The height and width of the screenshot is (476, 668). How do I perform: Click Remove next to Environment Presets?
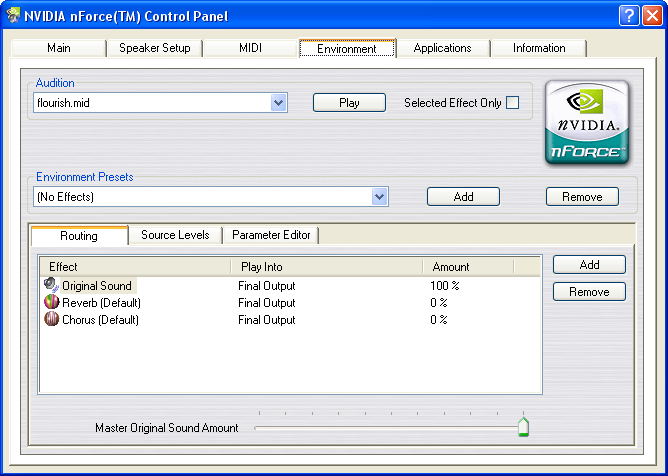582,197
